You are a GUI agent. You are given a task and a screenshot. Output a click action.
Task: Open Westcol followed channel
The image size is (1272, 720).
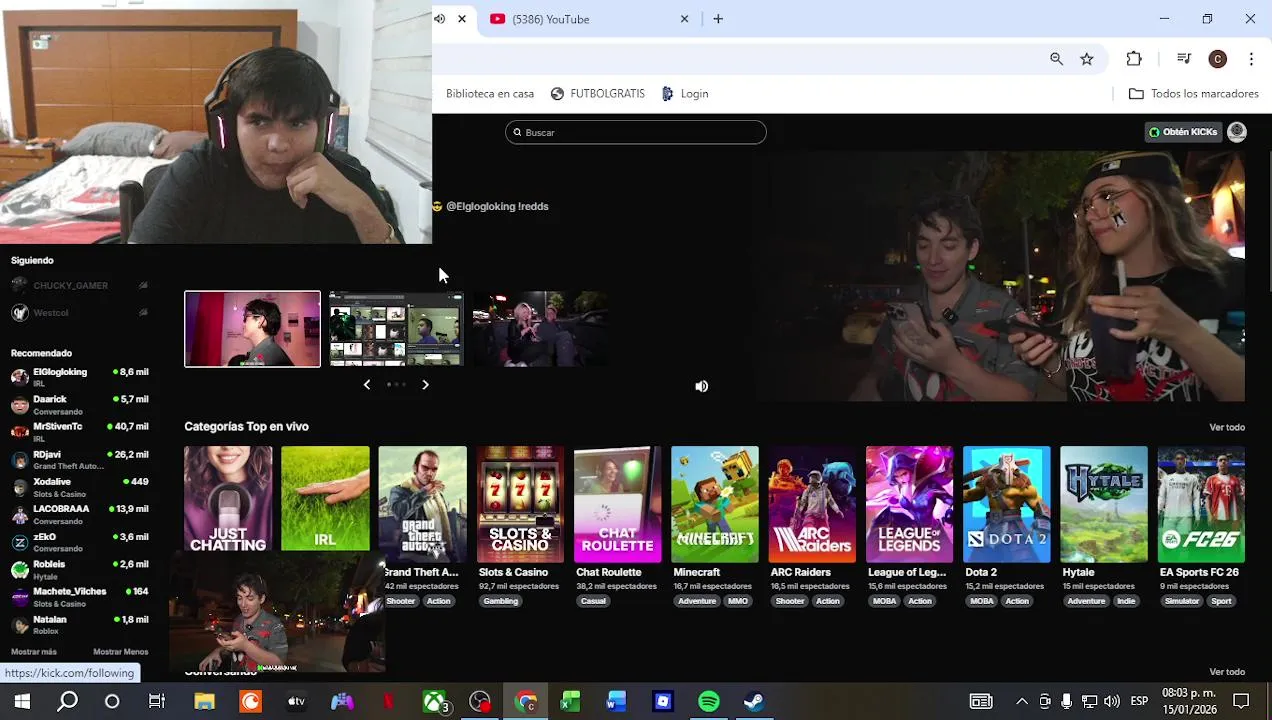tap(80, 313)
